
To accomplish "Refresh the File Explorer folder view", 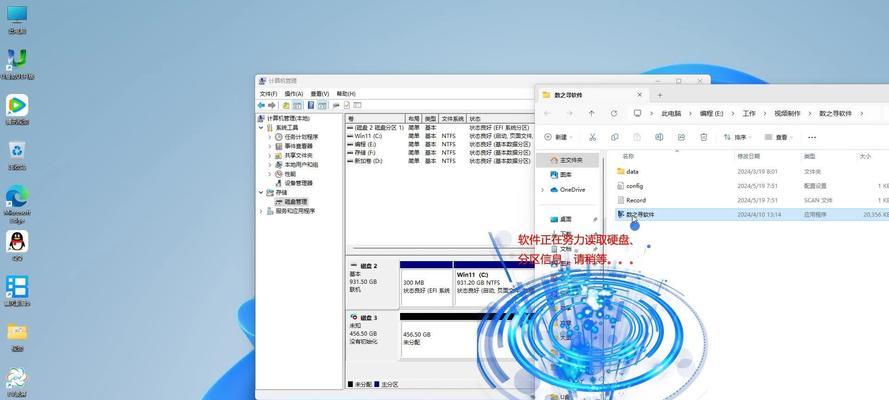I will pos(613,113).
